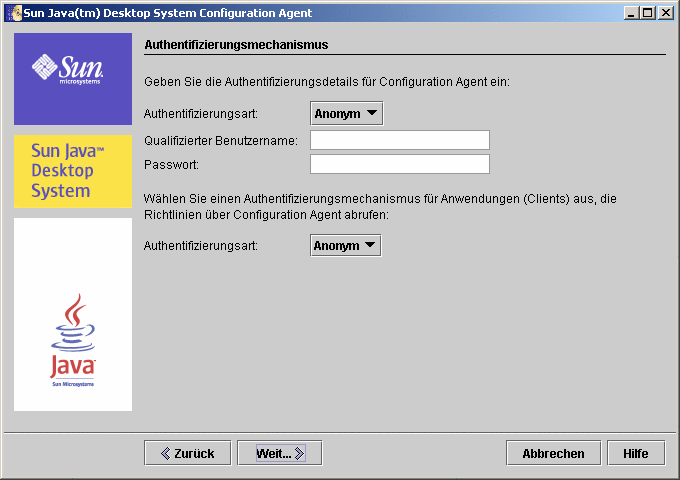Open the client applications Authentifizierungsart dropdown
The height and width of the screenshot is (480, 680).
click(346, 245)
